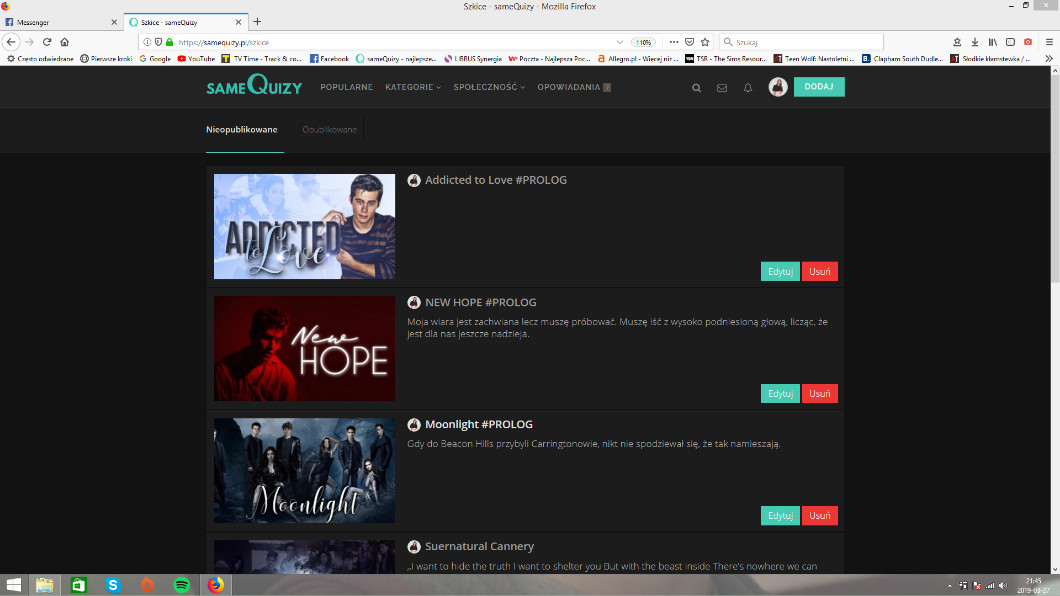Switch to the Opublikowane tab
1060x596 pixels.
329,130
